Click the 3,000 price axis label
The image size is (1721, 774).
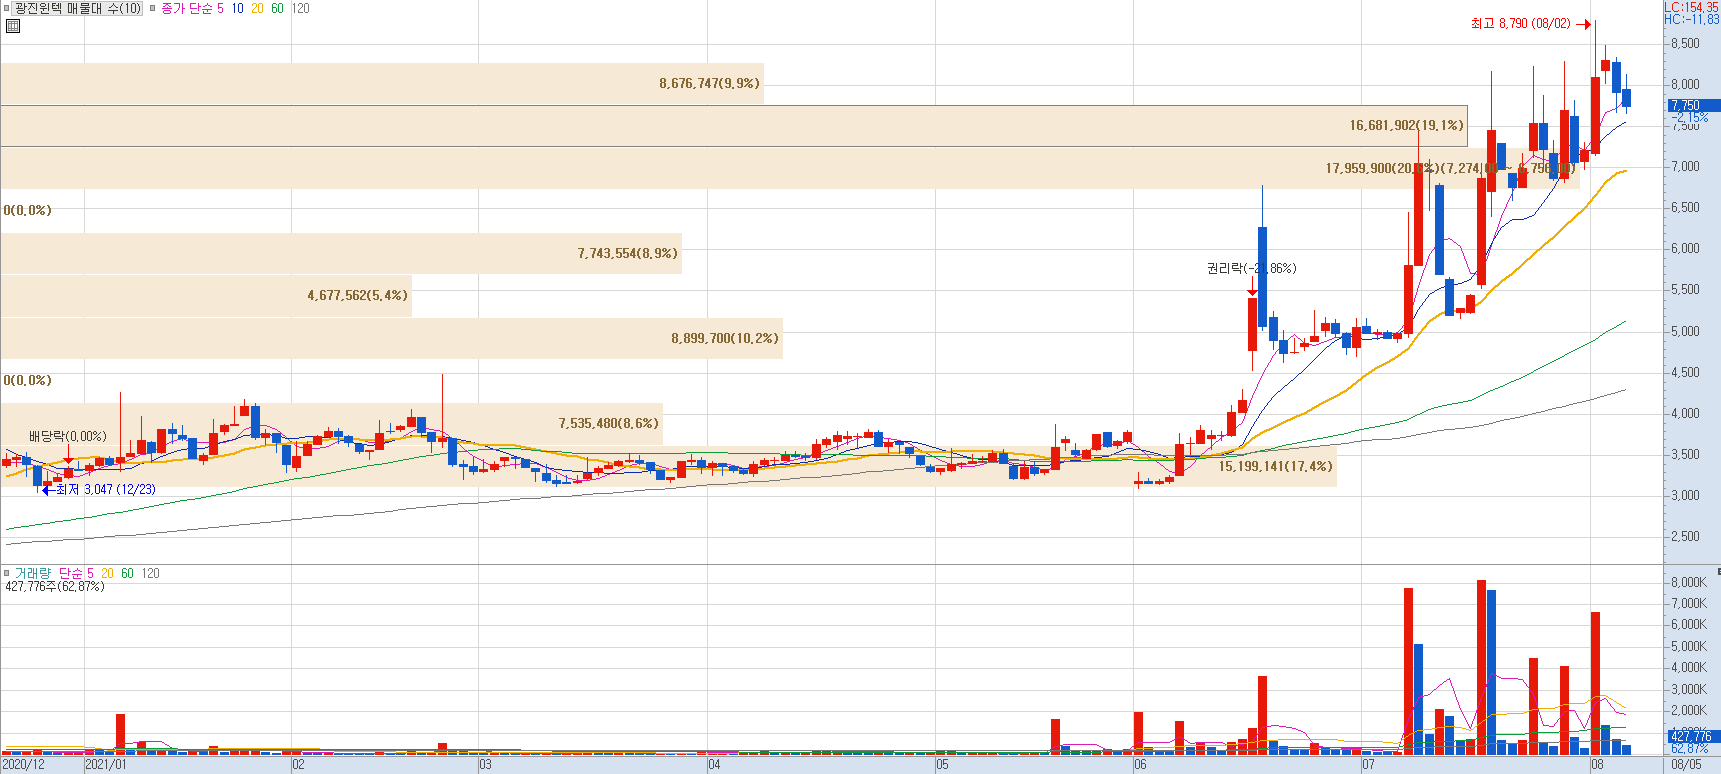click(x=1685, y=495)
